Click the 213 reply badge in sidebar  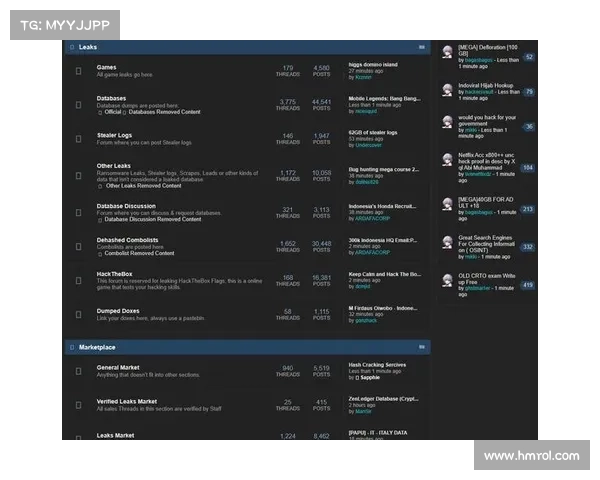pos(528,209)
